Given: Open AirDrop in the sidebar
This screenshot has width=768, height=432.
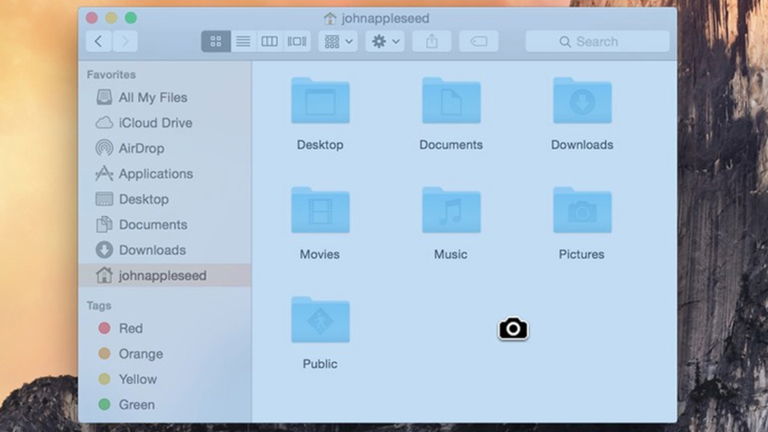Looking at the screenshot, I should [165, 148].
